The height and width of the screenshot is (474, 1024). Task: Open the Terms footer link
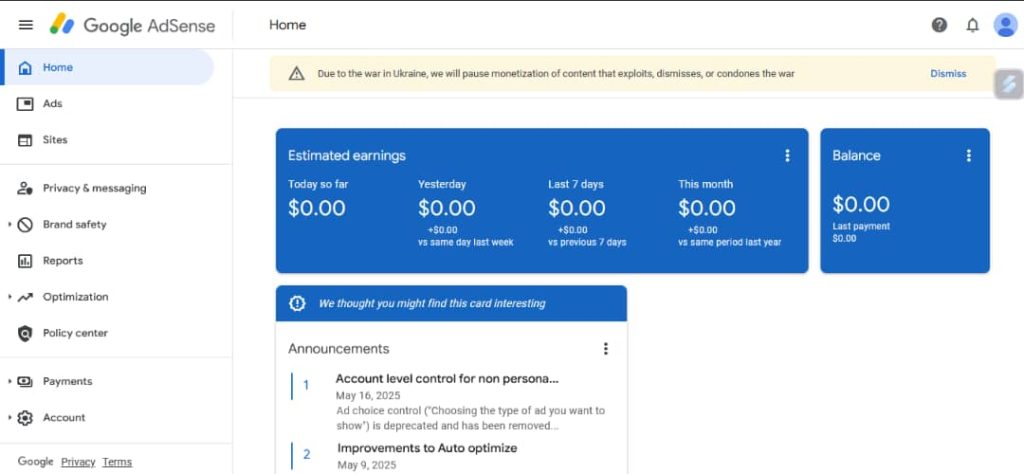[x=117, y=462]
